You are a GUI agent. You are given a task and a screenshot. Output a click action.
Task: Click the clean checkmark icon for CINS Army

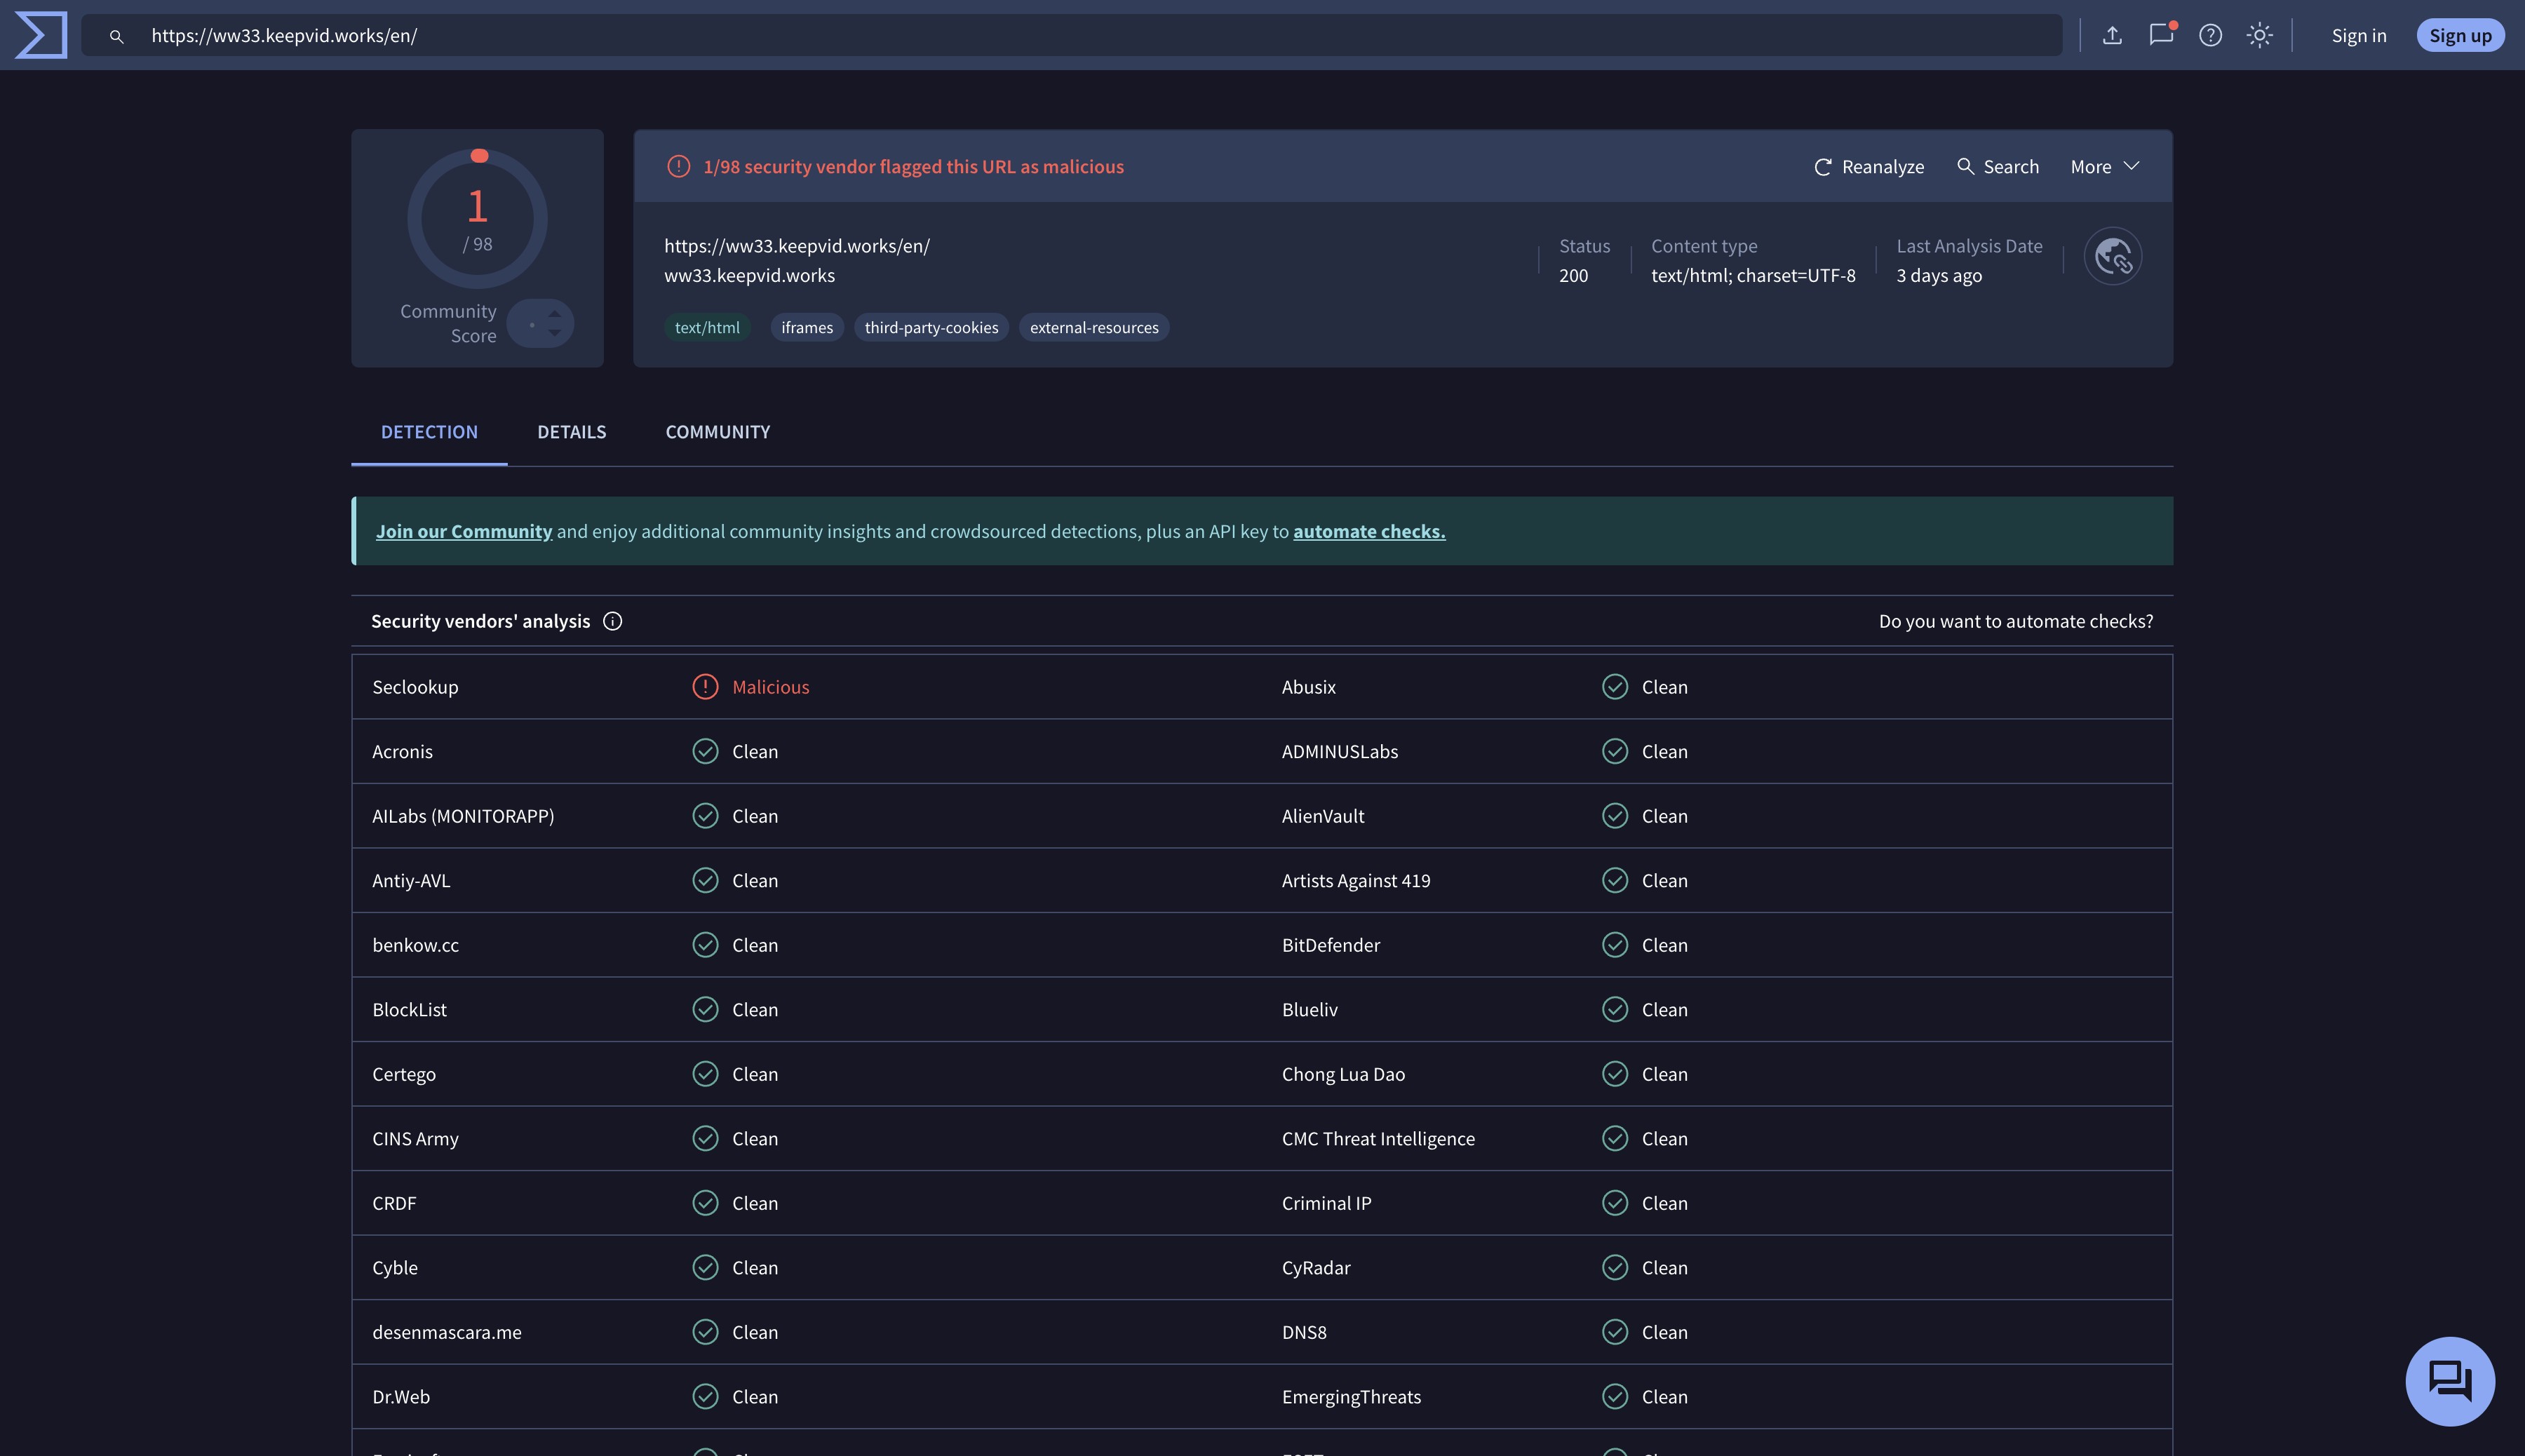tap(705, 1138)
